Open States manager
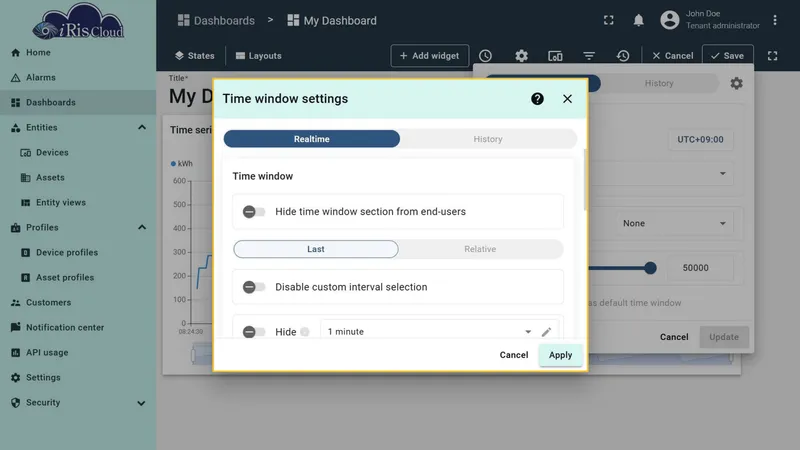 (x=194, y=56)
